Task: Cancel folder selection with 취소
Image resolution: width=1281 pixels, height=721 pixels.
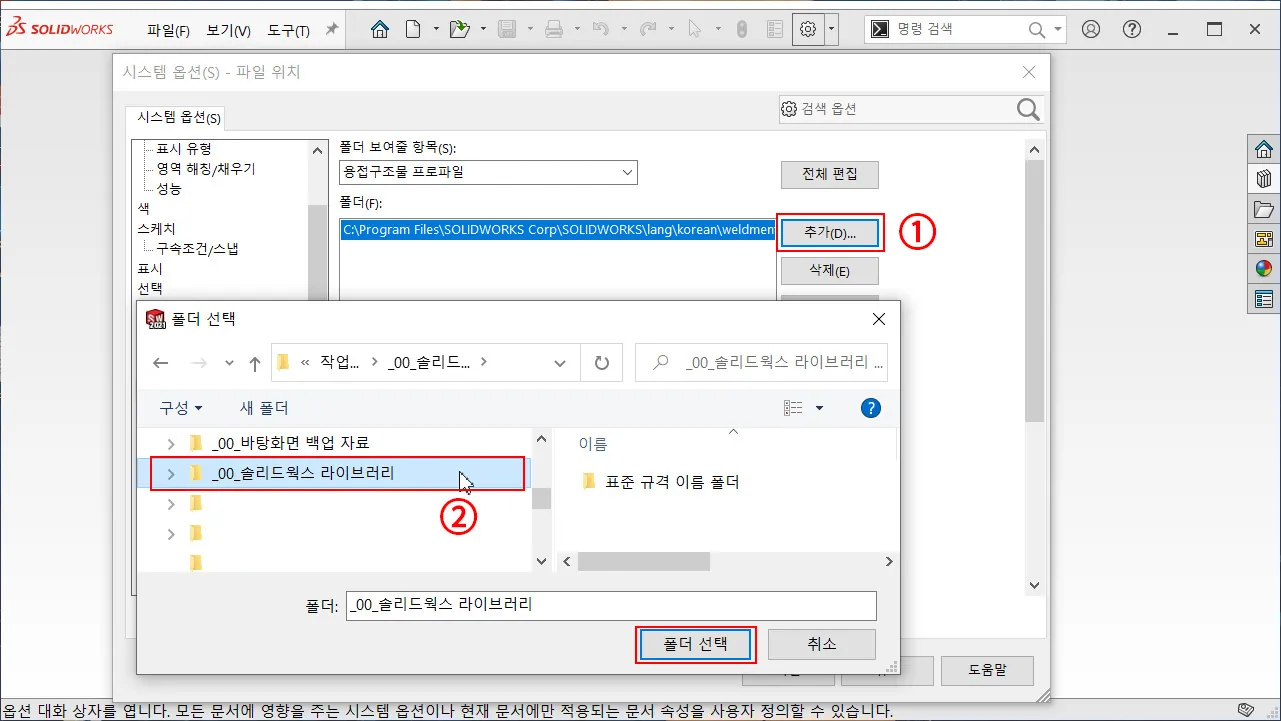Action: click(x=821, y=644)
